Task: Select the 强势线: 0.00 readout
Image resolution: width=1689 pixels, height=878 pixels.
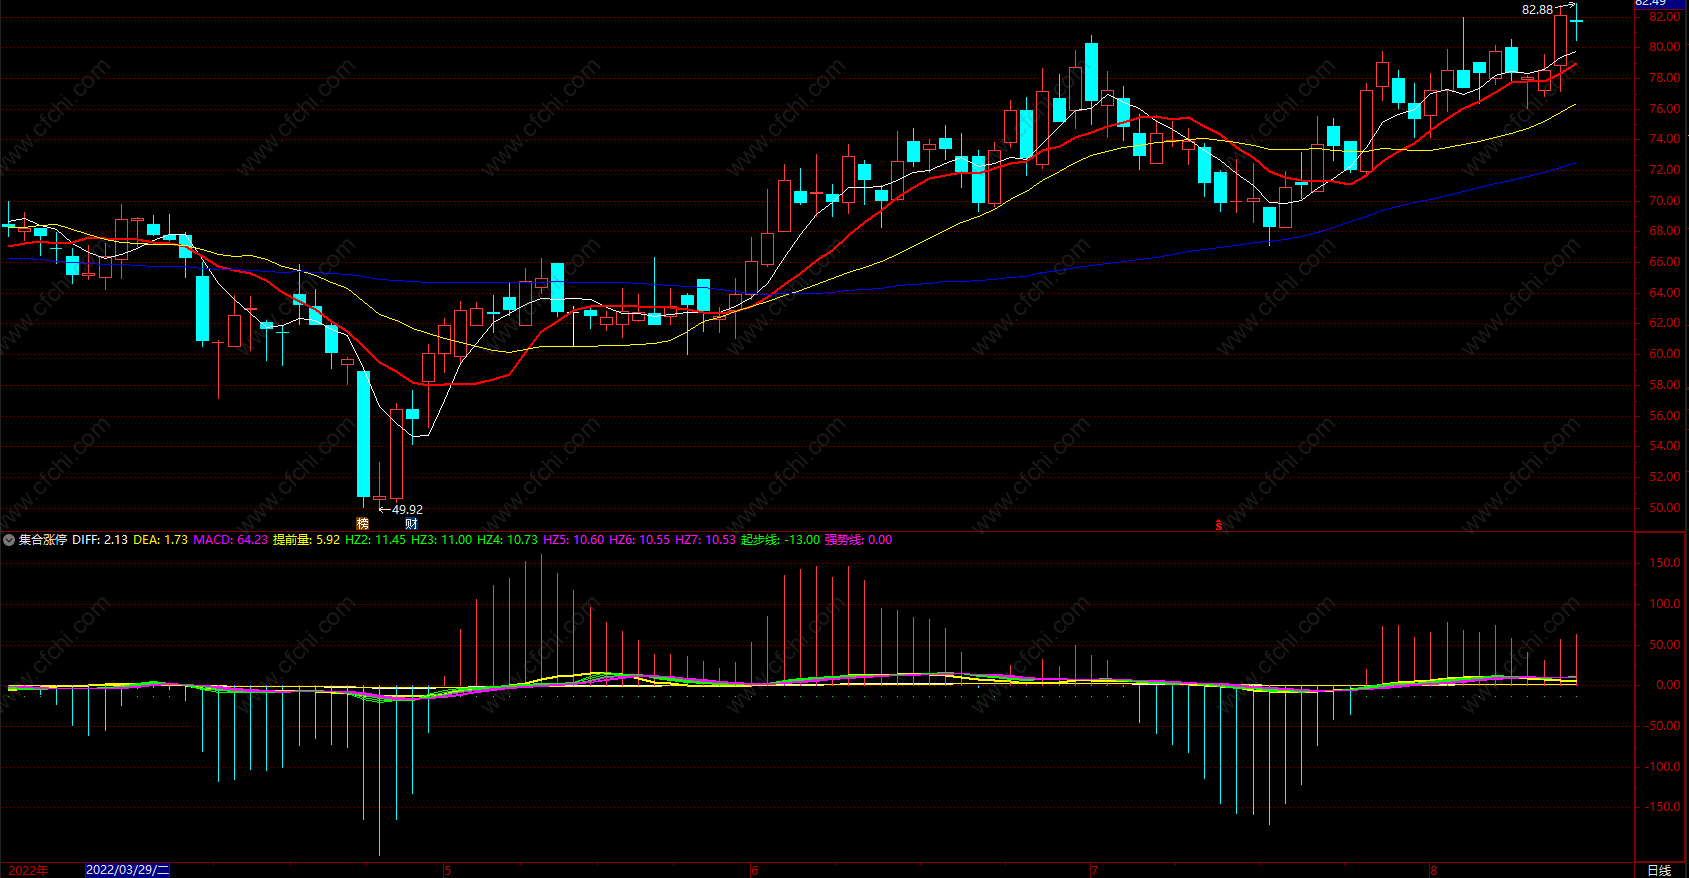Action: click(858, 540)
